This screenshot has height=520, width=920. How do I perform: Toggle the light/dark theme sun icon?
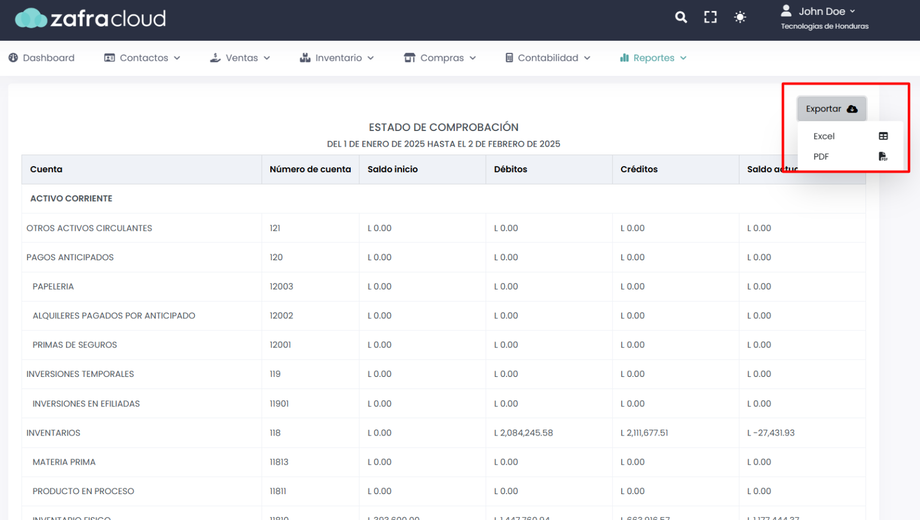pos(740,17)
